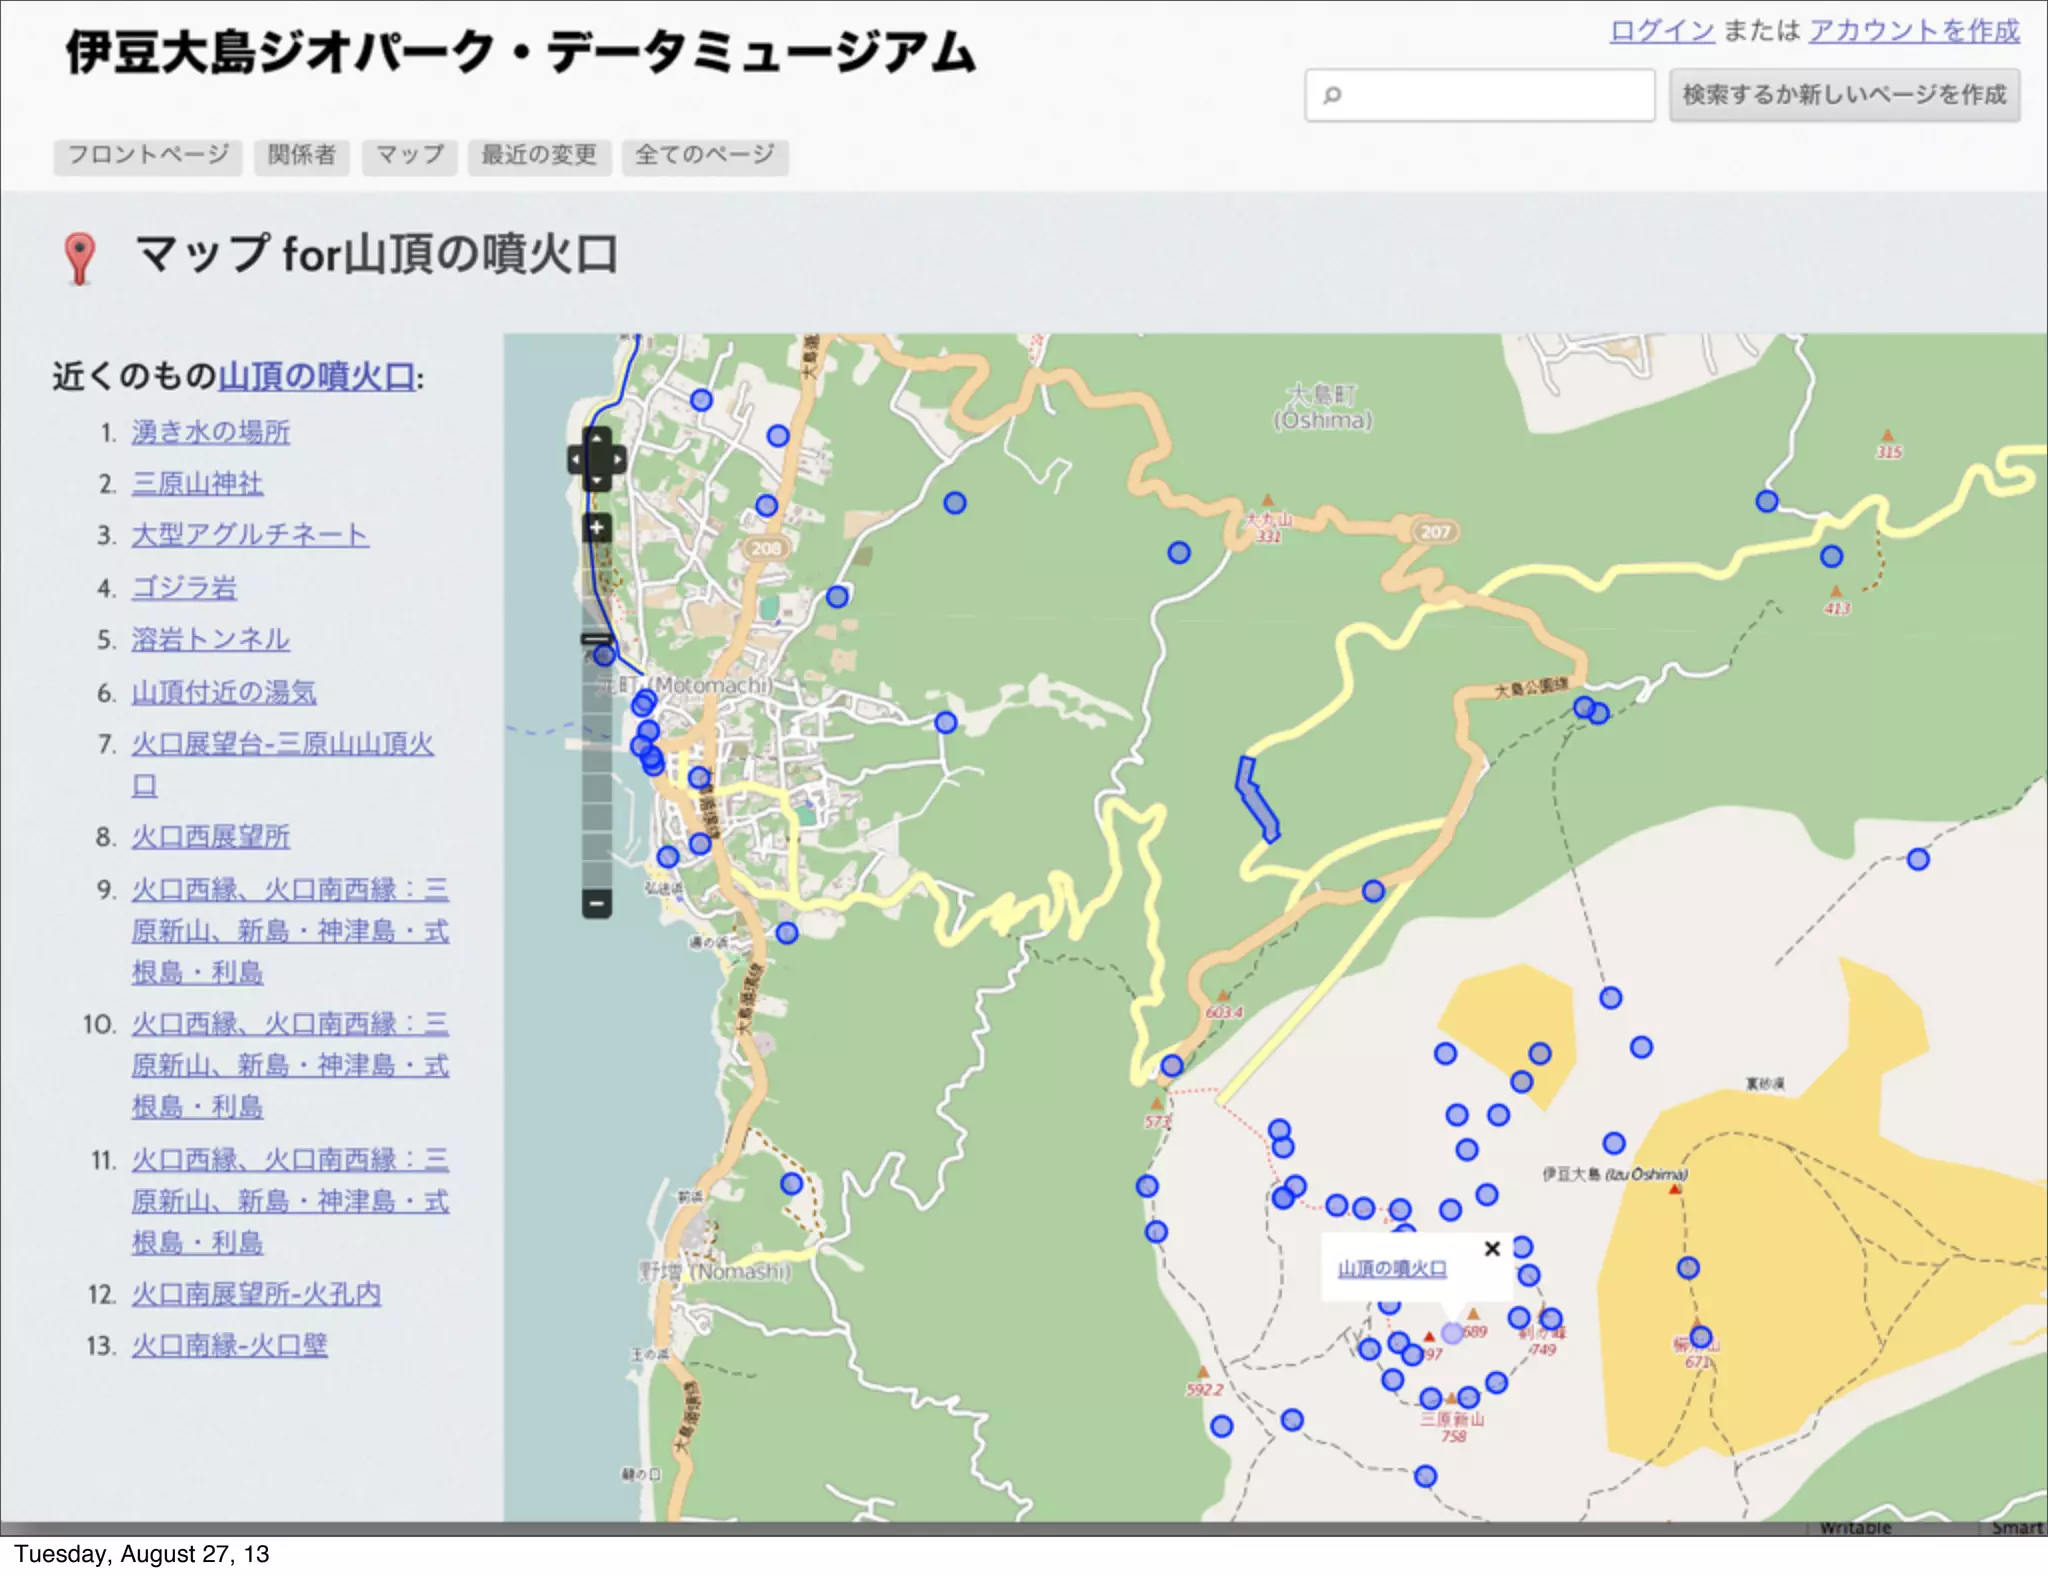Pan the map left with the arrow control
Viewport: 2048px width, 1576px height.
(x=575, y=460)
